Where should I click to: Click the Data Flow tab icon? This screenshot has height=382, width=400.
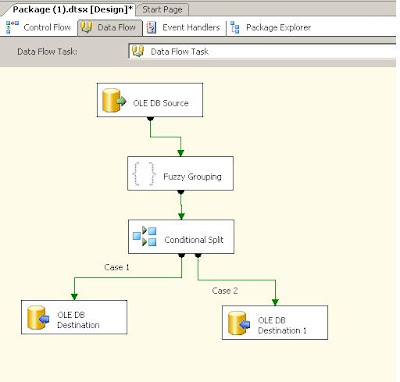click(x=87, y=27)
